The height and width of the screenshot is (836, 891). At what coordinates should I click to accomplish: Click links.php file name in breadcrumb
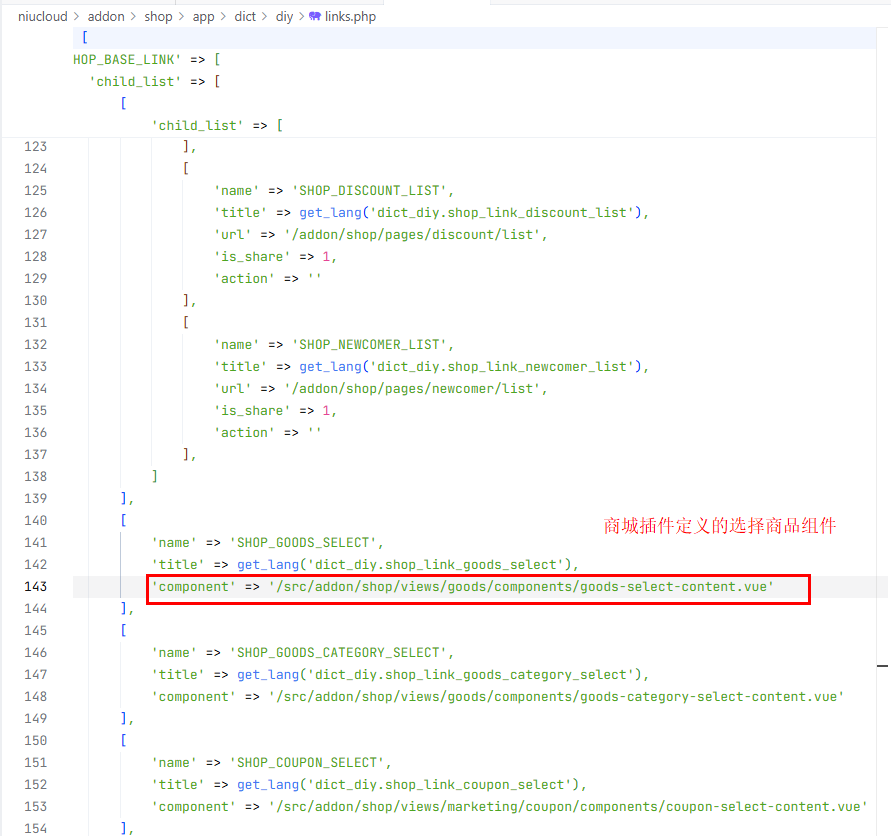350,17
